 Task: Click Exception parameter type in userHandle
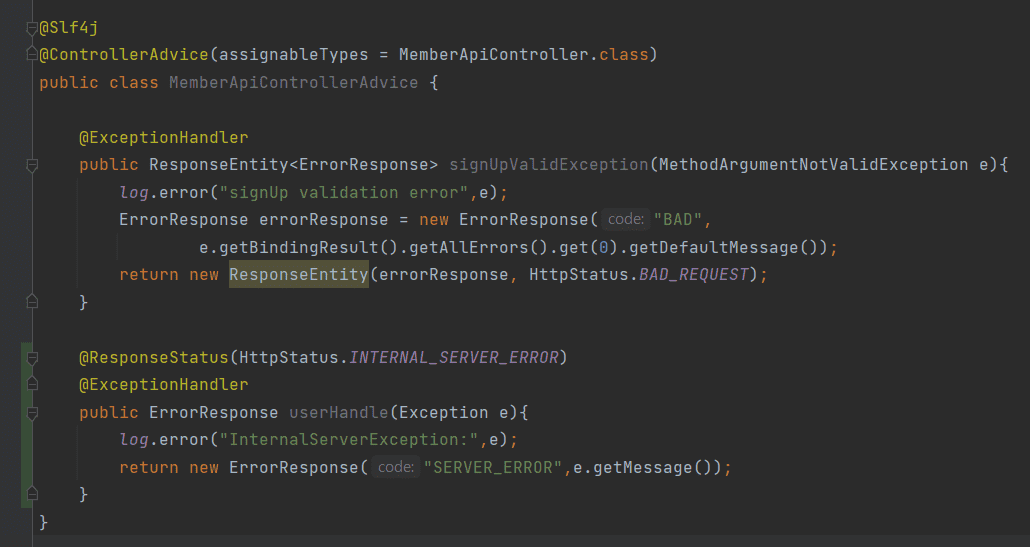click(x=443, y=412)
